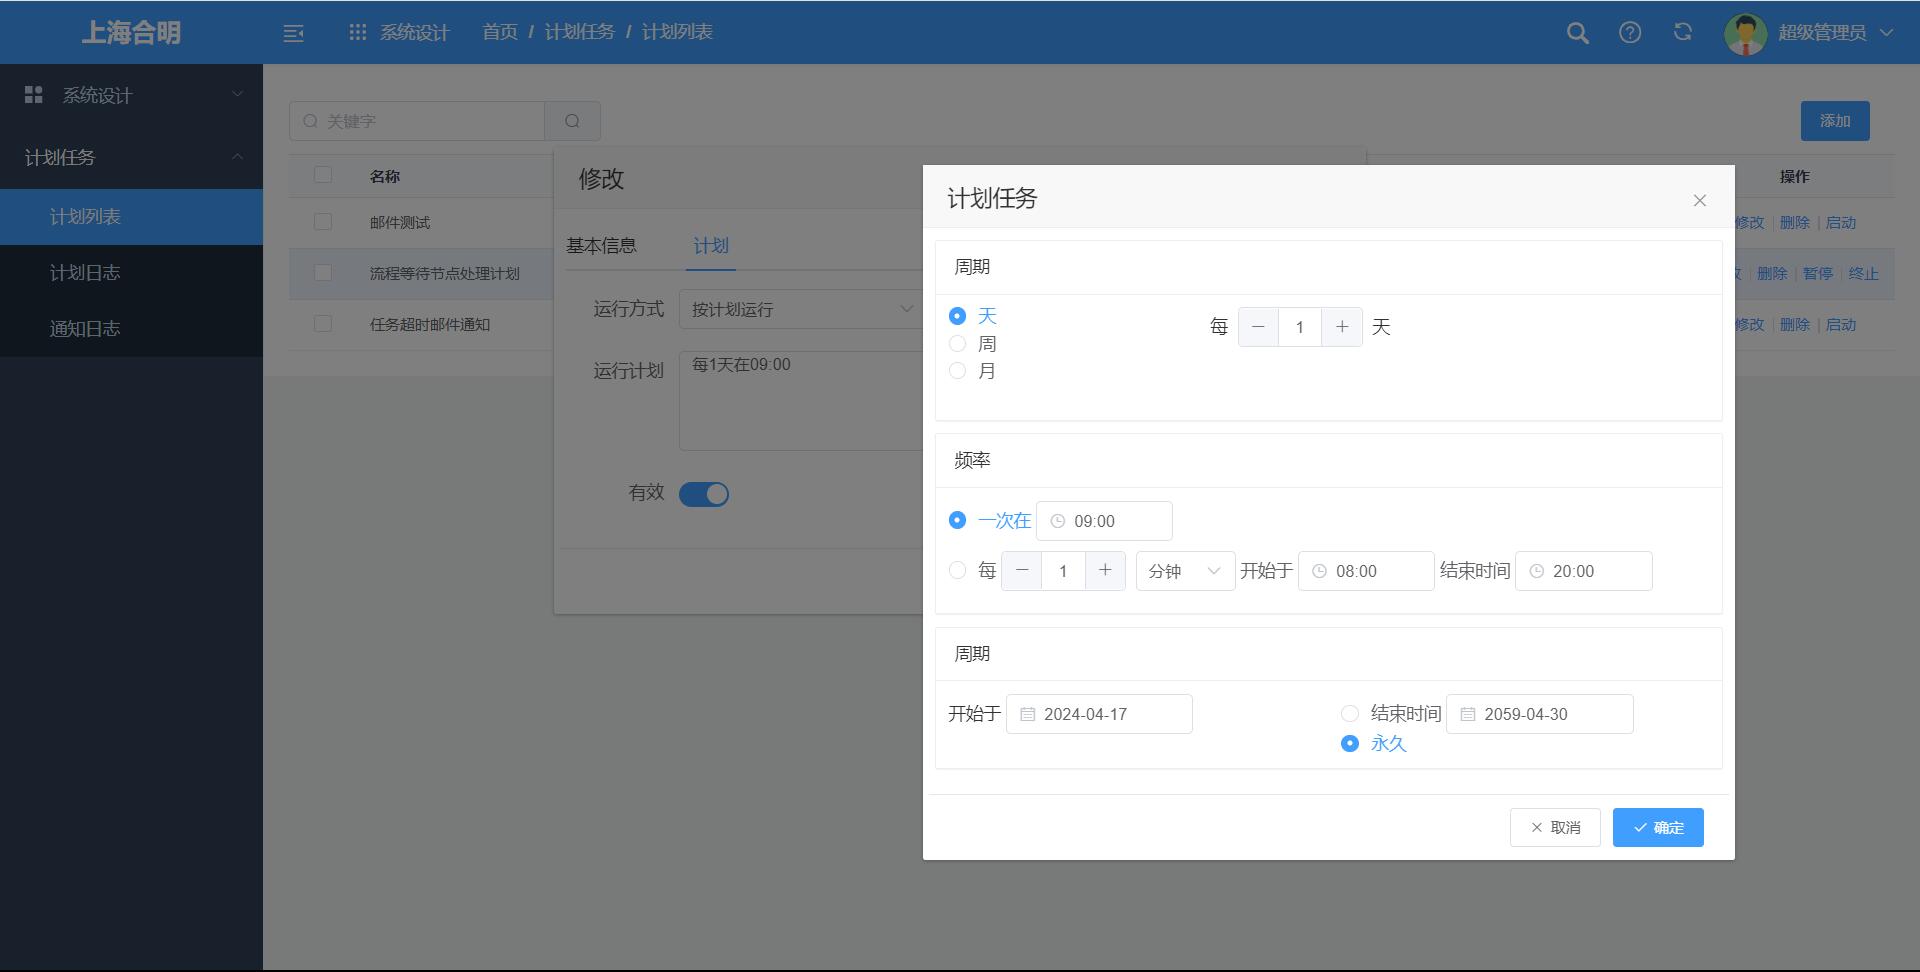Open the 运行方式 dropdown (按计划运行)
Screen dimensions: 1920x972
[800, 309]
